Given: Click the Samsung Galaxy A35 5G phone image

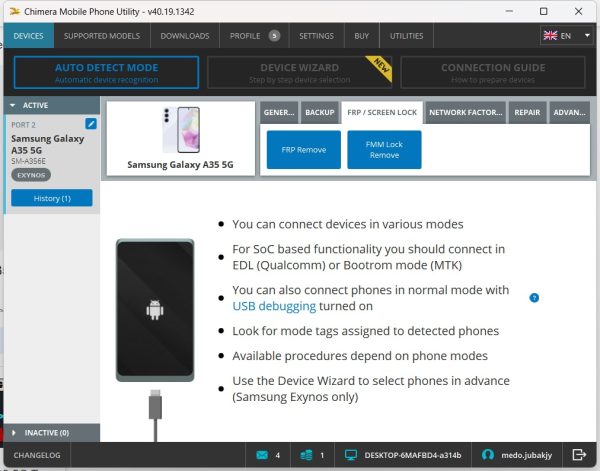Looking at the screenshot, I should 181,130.
